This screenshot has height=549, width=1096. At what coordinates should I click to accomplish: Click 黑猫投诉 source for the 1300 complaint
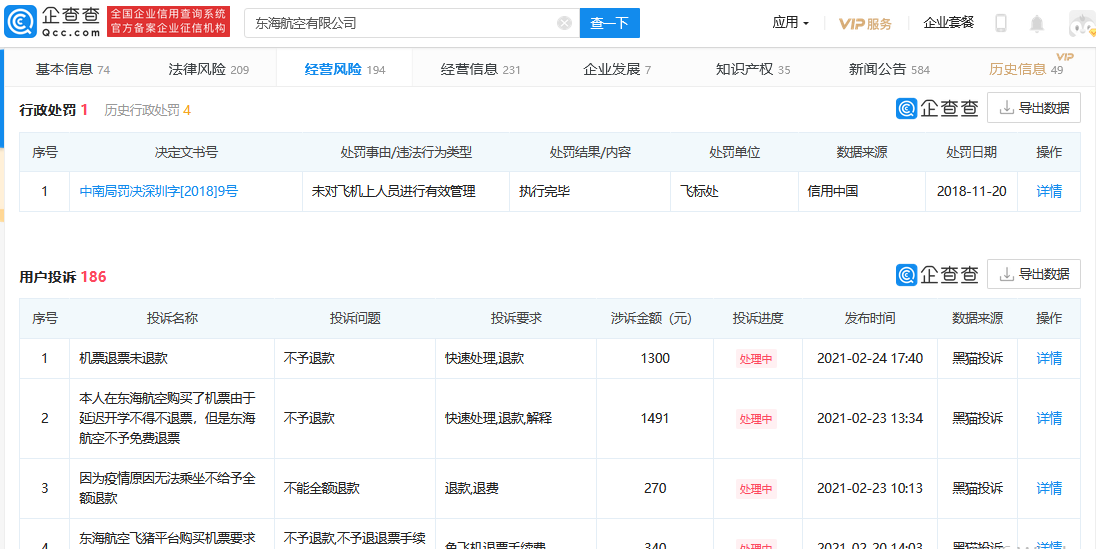977,358
